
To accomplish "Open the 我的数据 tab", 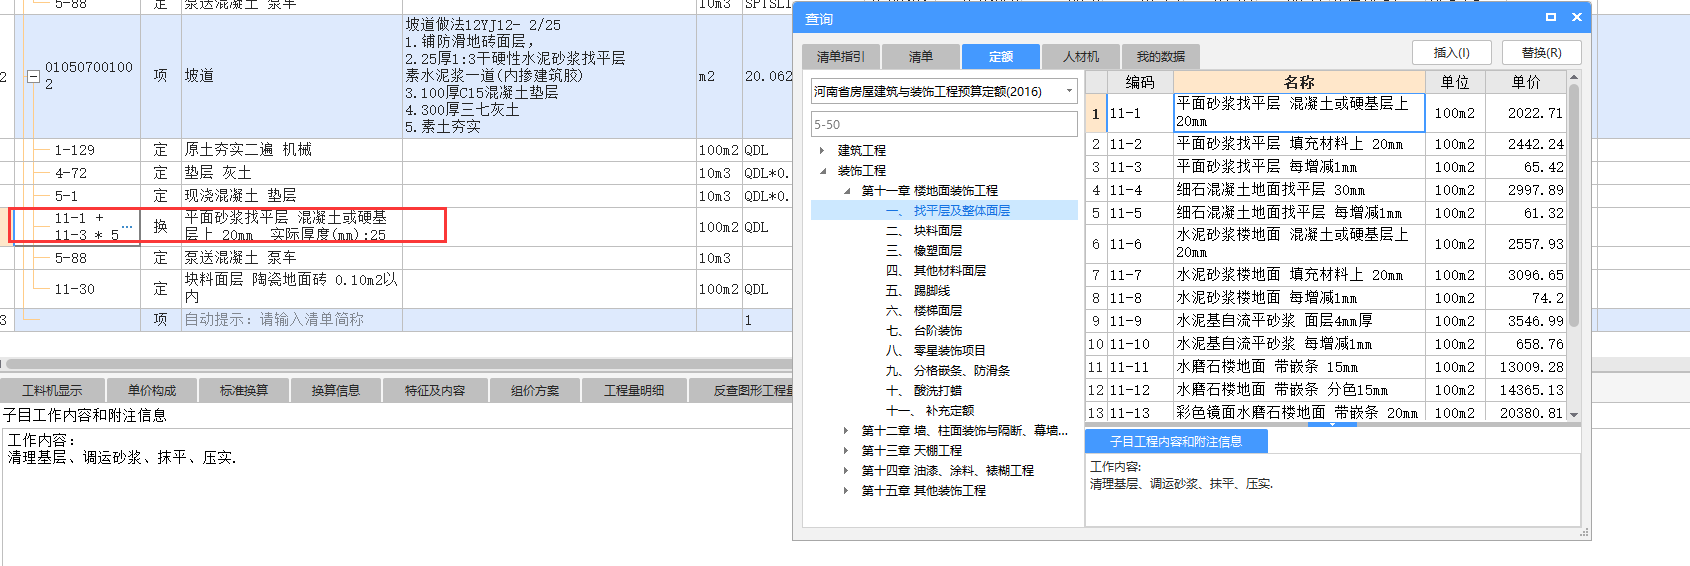I will pyautogui.click(x=1160, y=57).
